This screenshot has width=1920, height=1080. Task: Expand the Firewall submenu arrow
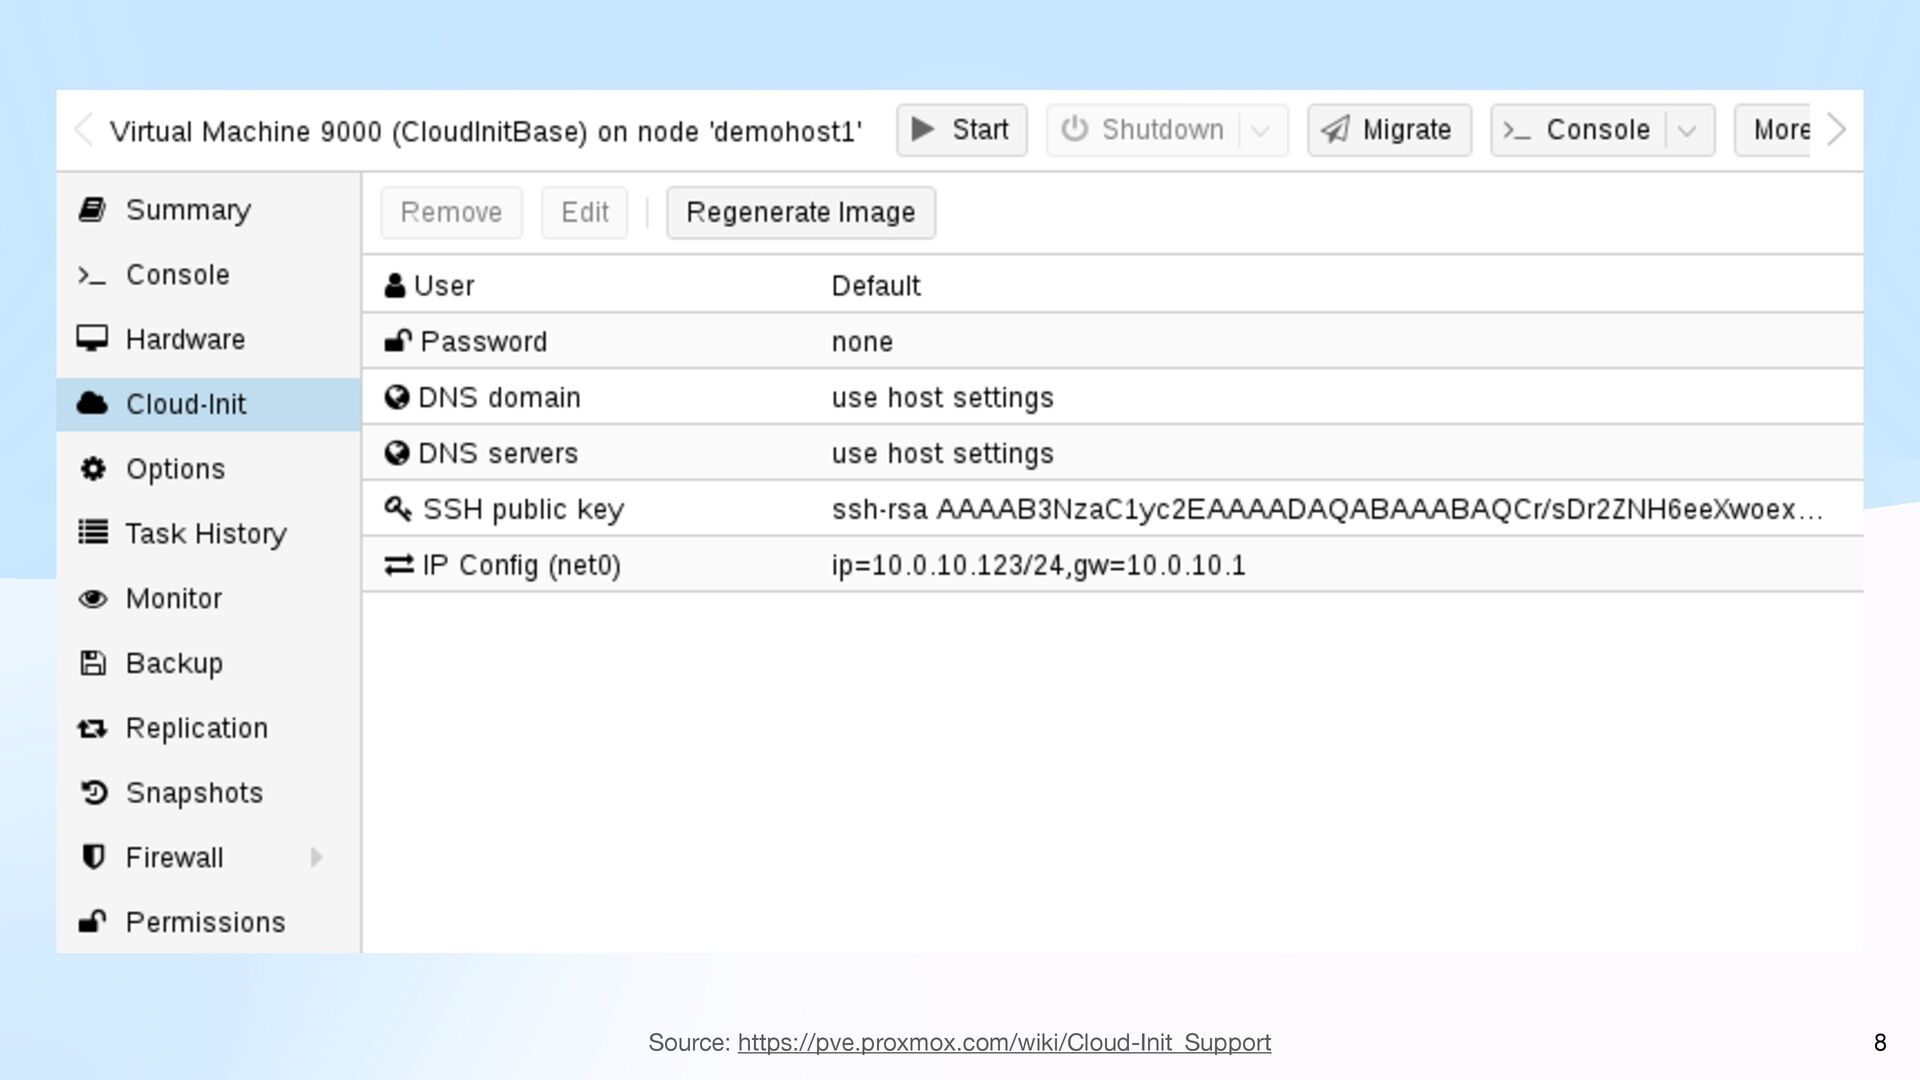tap(316, 857)
